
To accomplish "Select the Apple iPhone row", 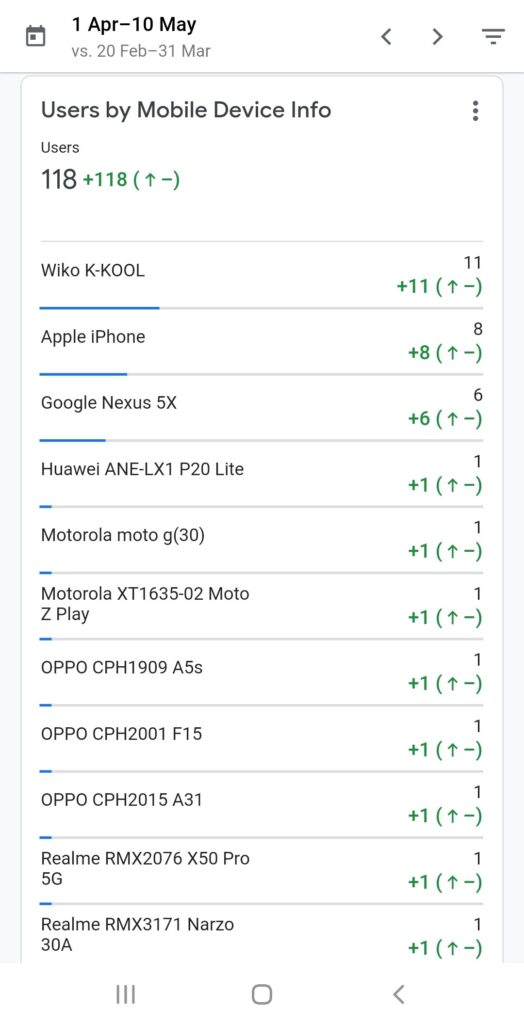I will click(261, 342).
